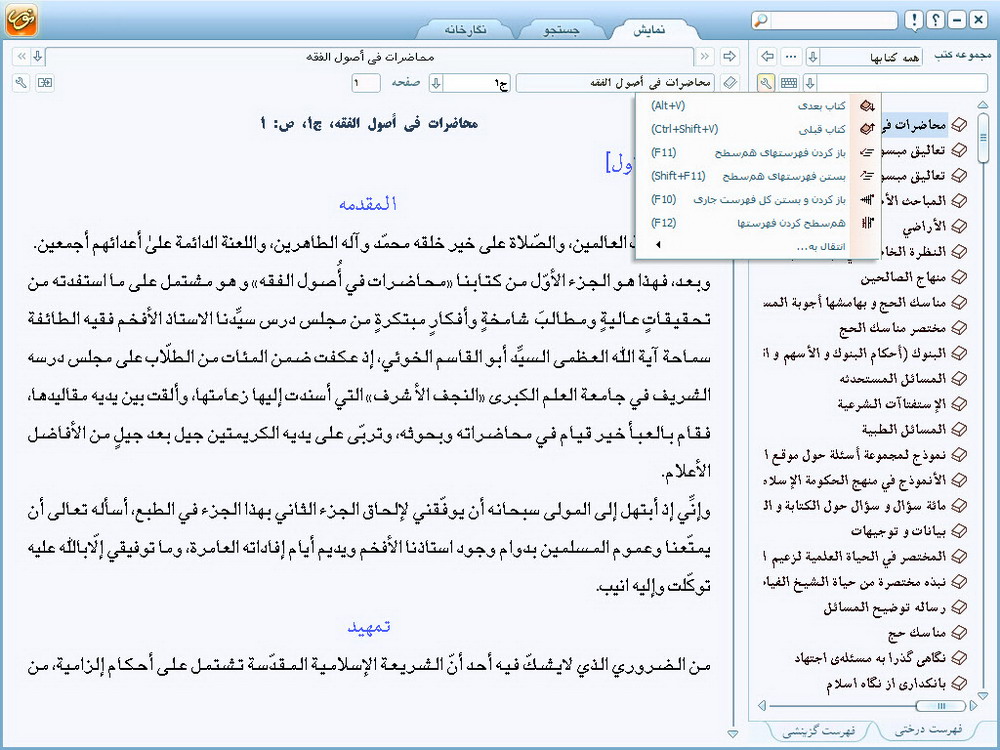The image size is (1000, 750).
Task: Click book icon beside المسائل الطبية
Action: pos(959,429)
